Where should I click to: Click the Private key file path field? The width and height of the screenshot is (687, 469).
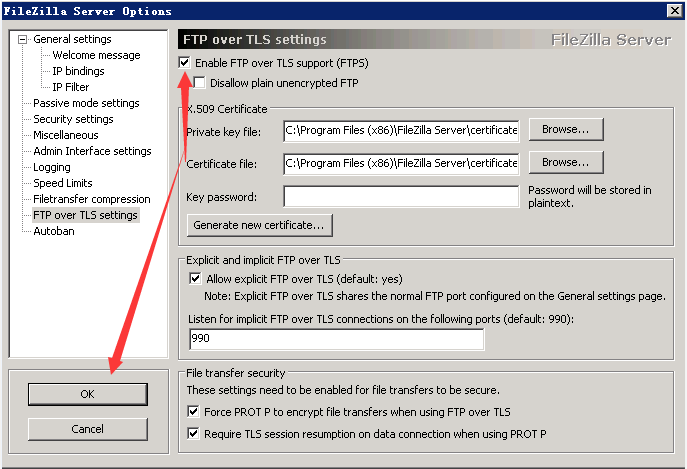tap(401, 131)
